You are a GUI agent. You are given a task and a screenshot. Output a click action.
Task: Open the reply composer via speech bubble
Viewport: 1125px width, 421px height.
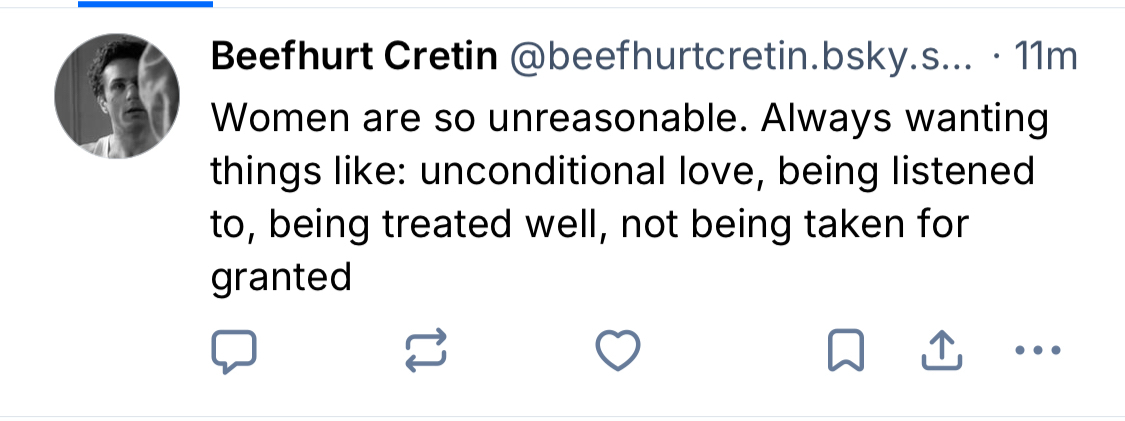[235, 350]
